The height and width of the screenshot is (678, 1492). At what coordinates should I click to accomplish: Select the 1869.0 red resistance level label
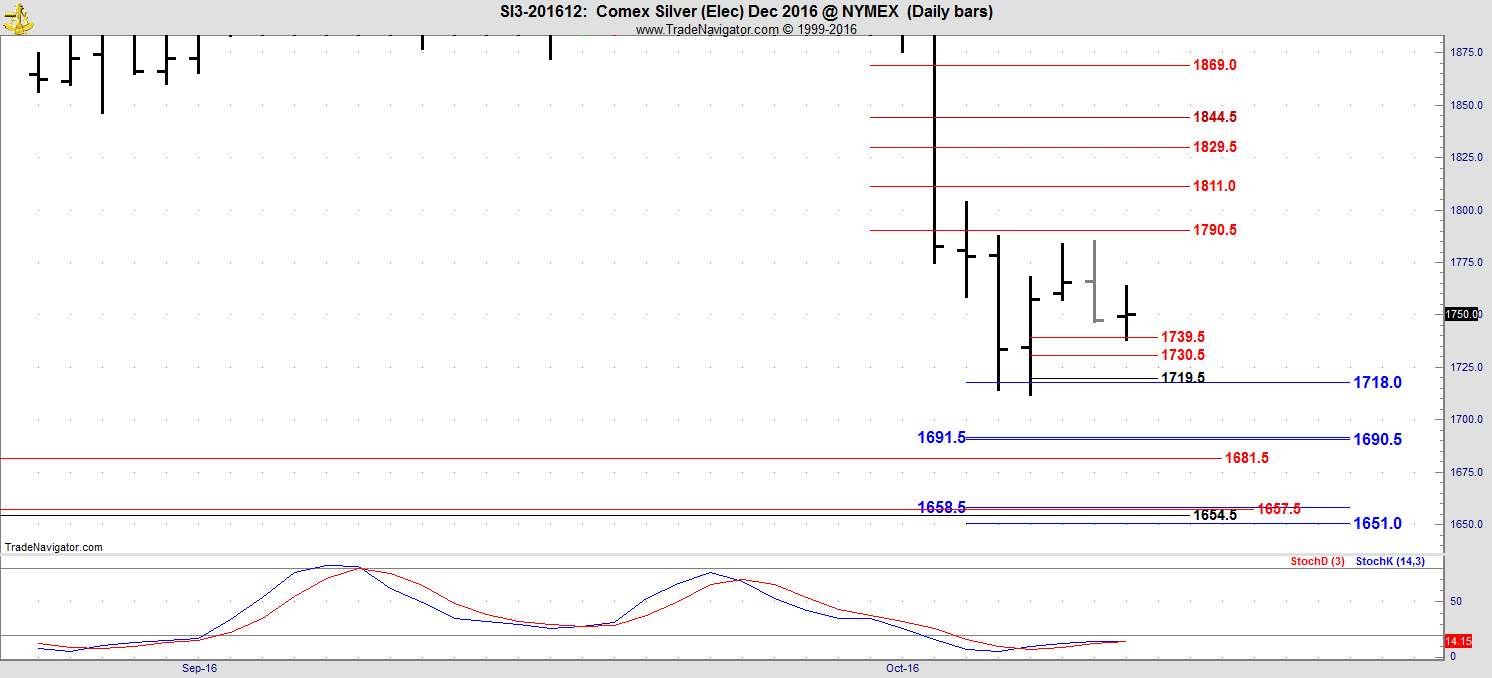point(1214,65)
